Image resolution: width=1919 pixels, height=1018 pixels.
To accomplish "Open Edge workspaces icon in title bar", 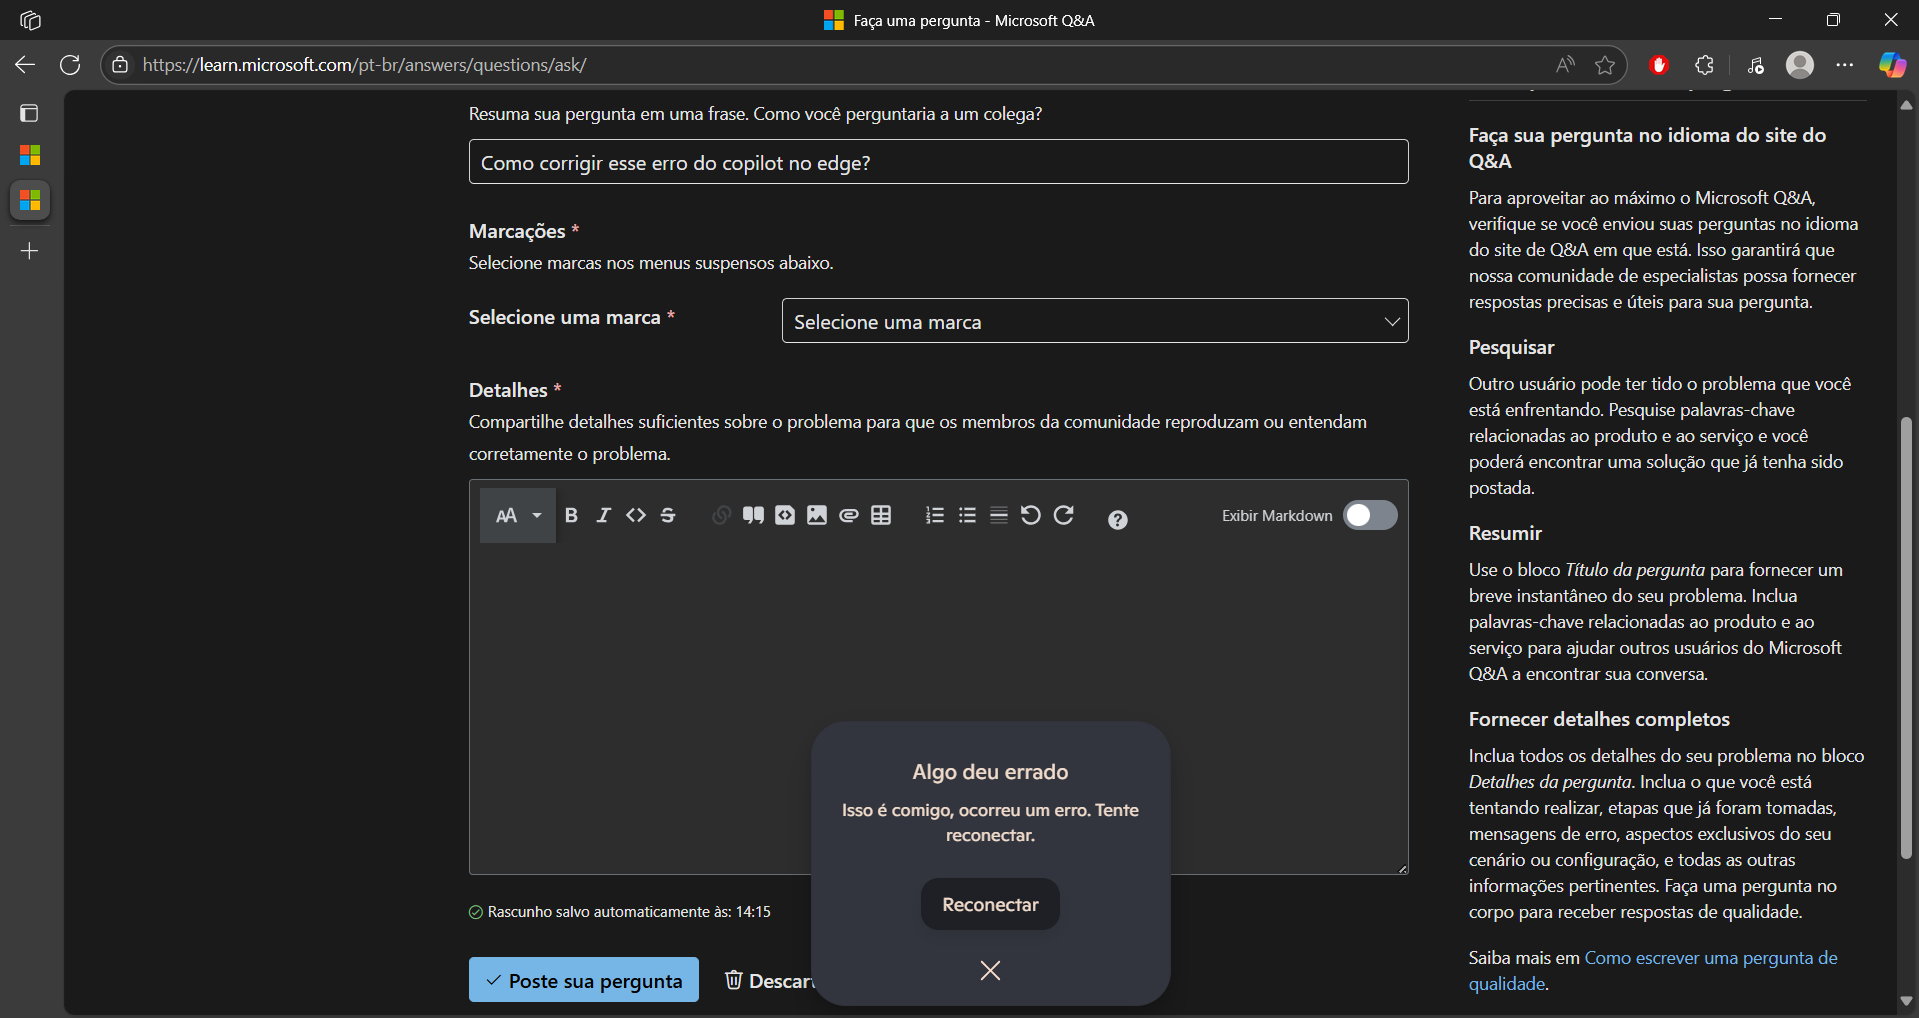I will point(30,20).
